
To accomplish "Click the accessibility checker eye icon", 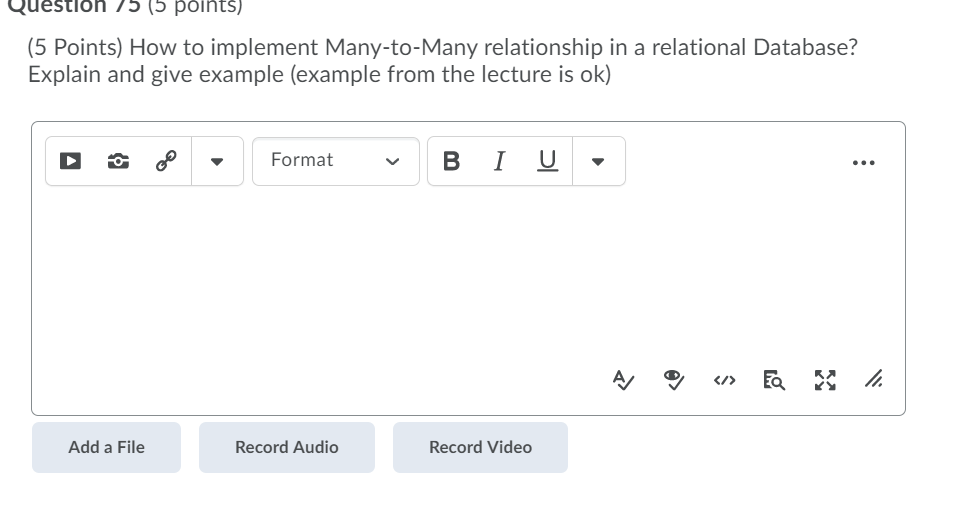I will (674, 381).
